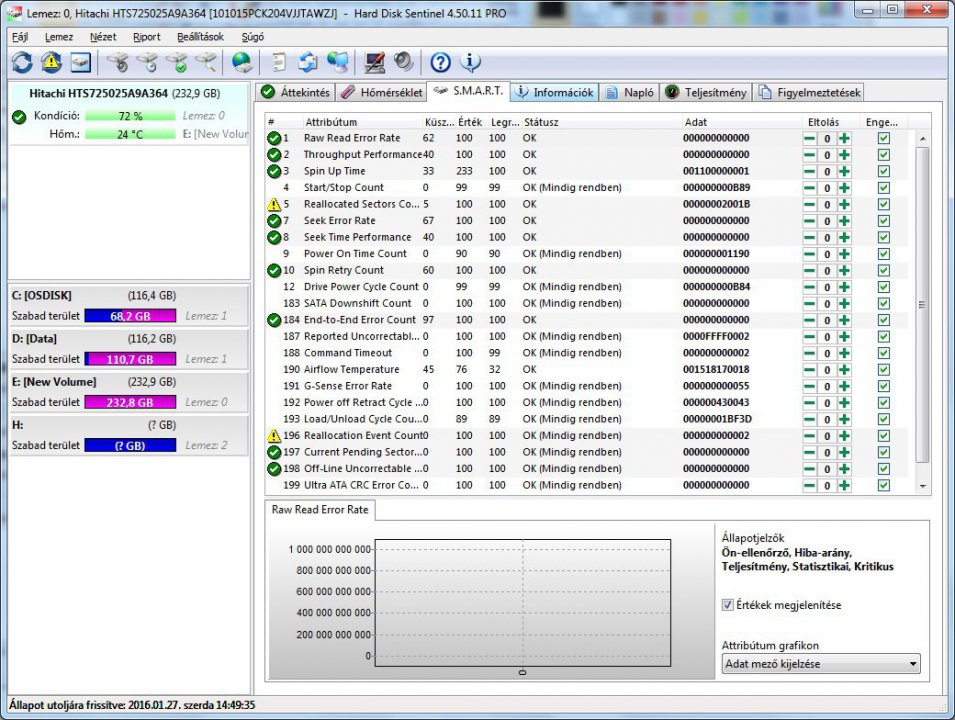Open the Riport menu
This screenshot has height=720, width=955.
(x=147, y=37)
